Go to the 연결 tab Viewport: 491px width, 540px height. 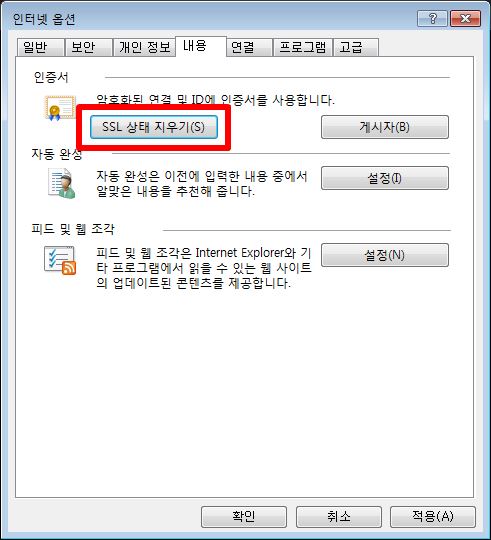click(250, 48)
